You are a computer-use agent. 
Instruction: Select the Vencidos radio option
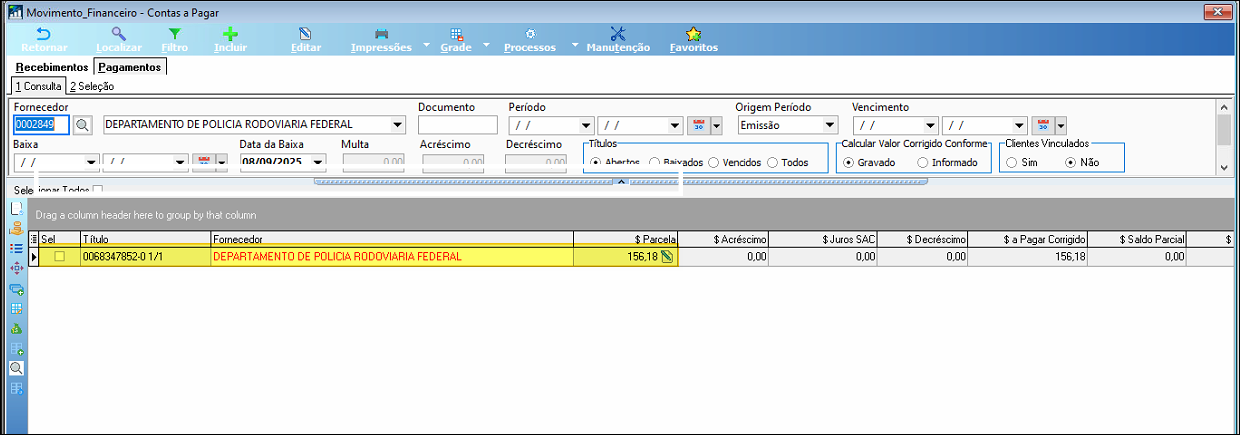click(713, 162)
